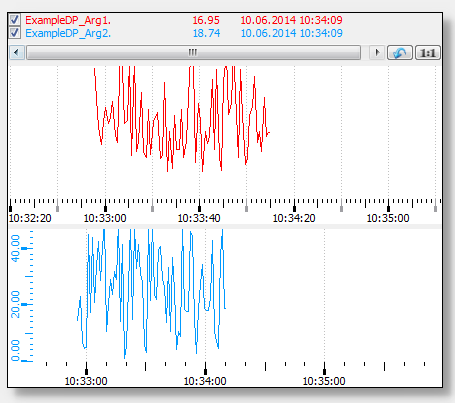Select the red ExampleDP_Arg1 legend label
This screenshot has width=455, height=403.
coord(68,20)
